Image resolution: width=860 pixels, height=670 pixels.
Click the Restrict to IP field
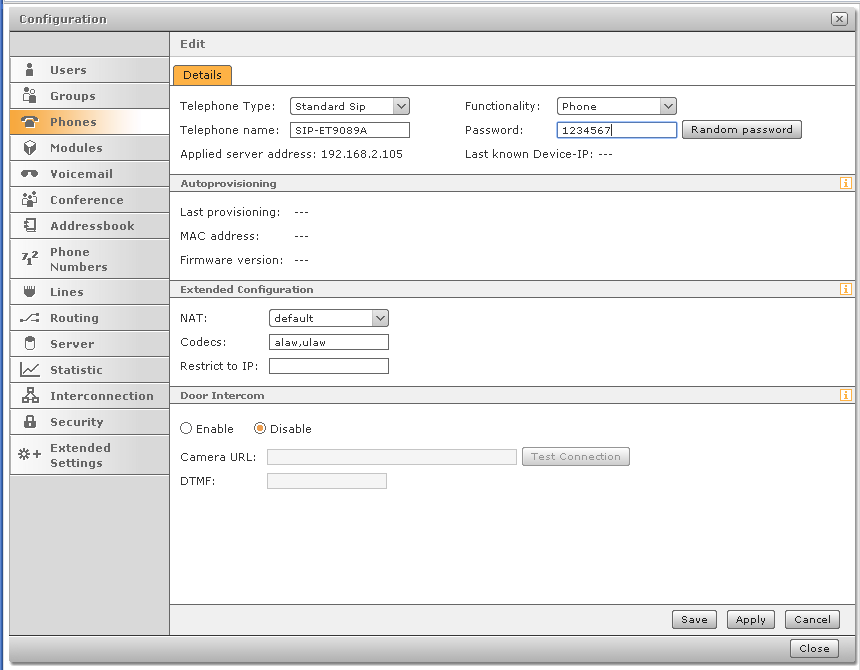tap(329, 366)
